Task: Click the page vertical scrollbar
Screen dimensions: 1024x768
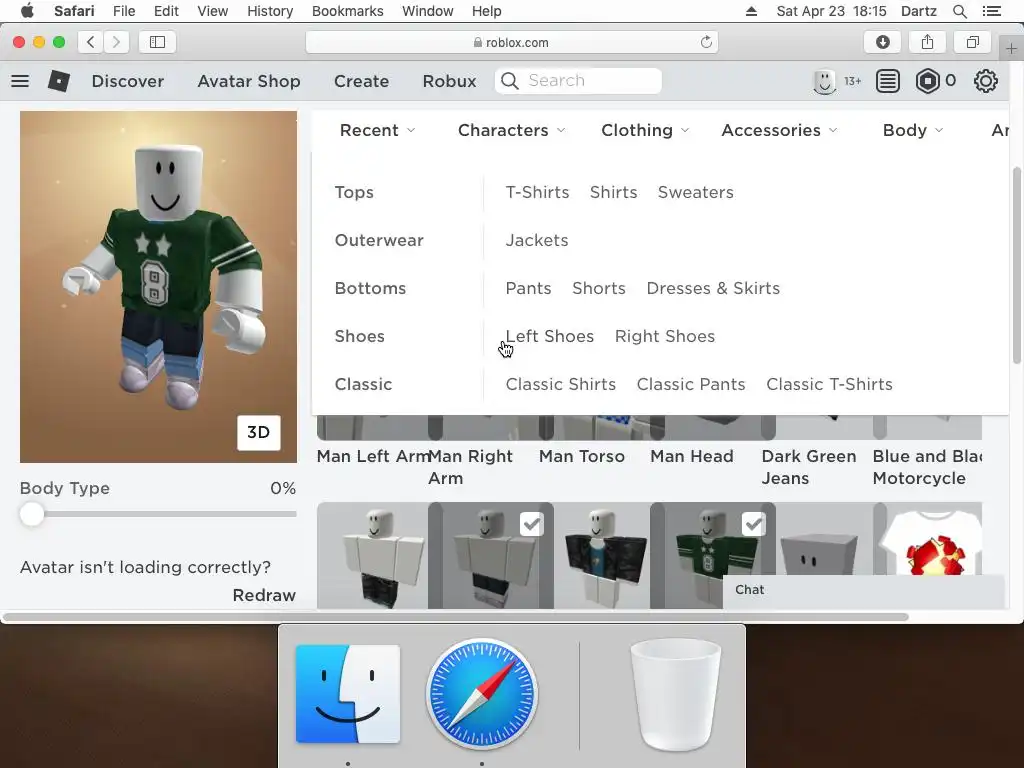Action: point(1016,265)
